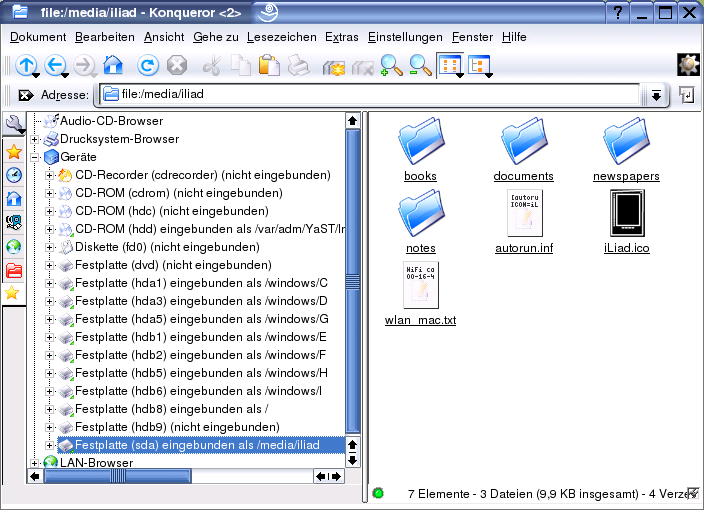Click the Copy icon in the toolbar
The height and width of the screenshot is (510, 704).
(x=241, y=66)
